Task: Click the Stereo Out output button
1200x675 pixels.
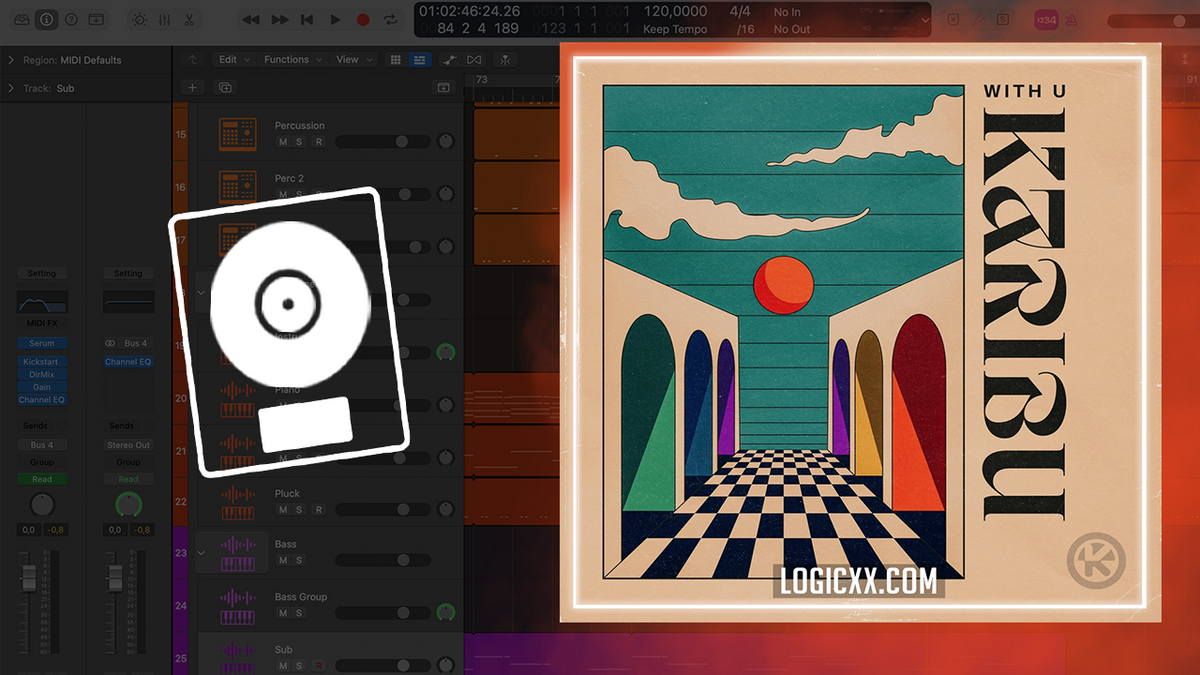Action: (128, 444)
